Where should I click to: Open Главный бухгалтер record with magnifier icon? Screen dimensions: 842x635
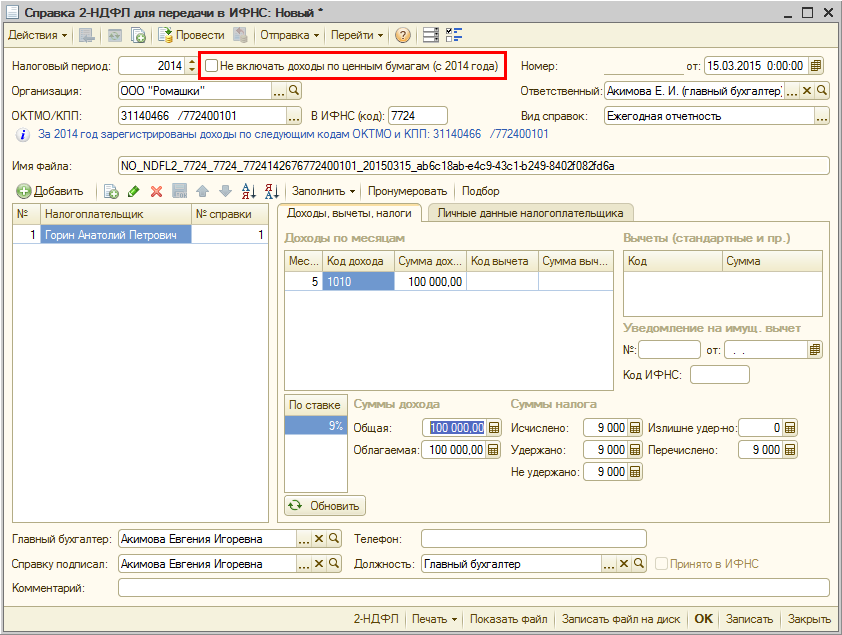coord(333,538)
